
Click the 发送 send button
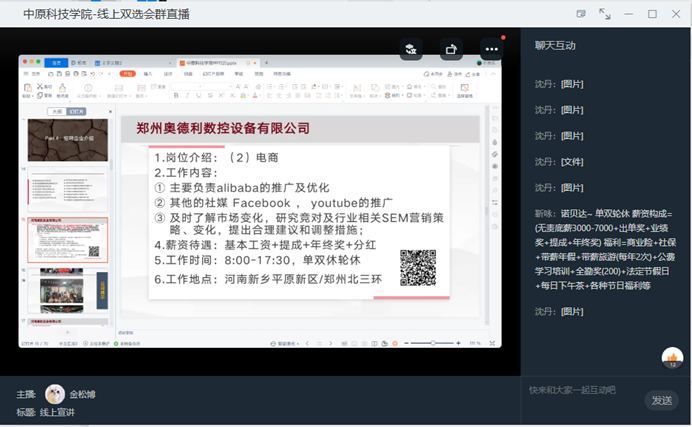click(x=662, y=400)
